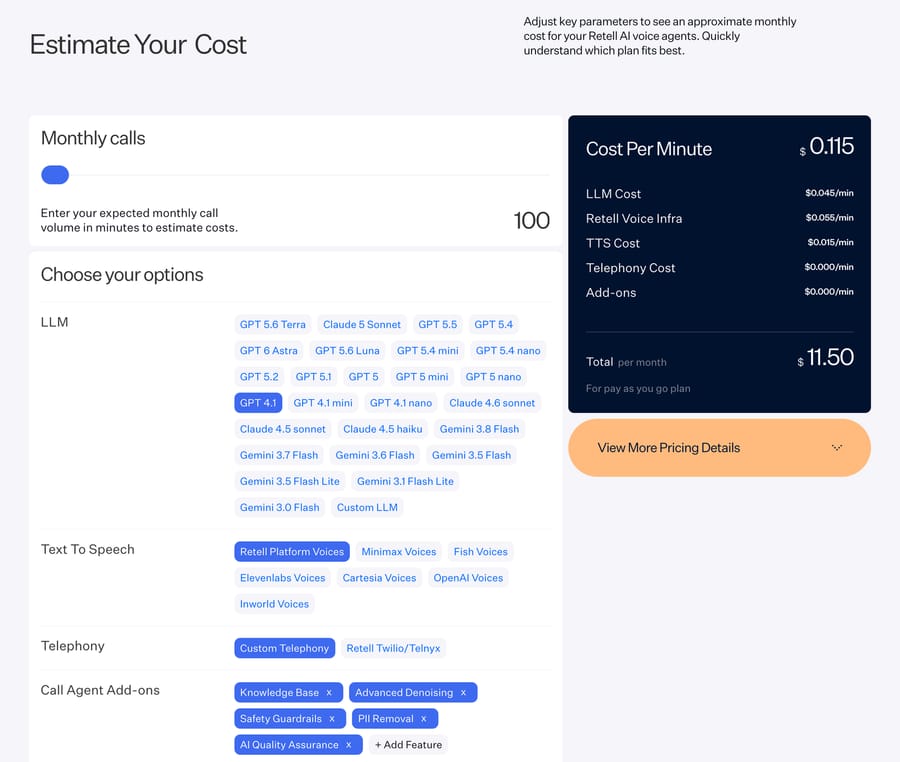Remove AI Quality Assurance add-on via its x

coord(348,745)
